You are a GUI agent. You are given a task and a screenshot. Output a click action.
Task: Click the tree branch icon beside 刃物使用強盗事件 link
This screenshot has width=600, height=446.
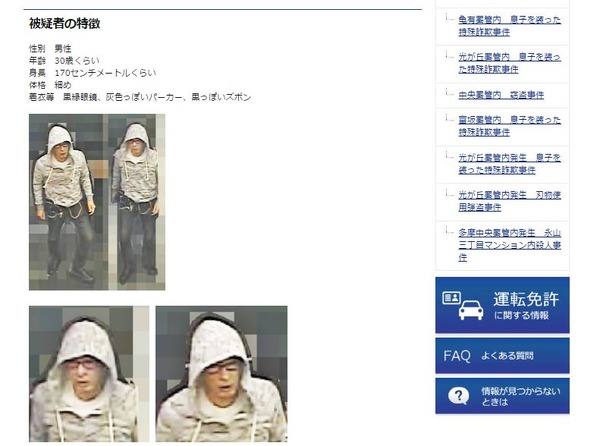point(449,193)
